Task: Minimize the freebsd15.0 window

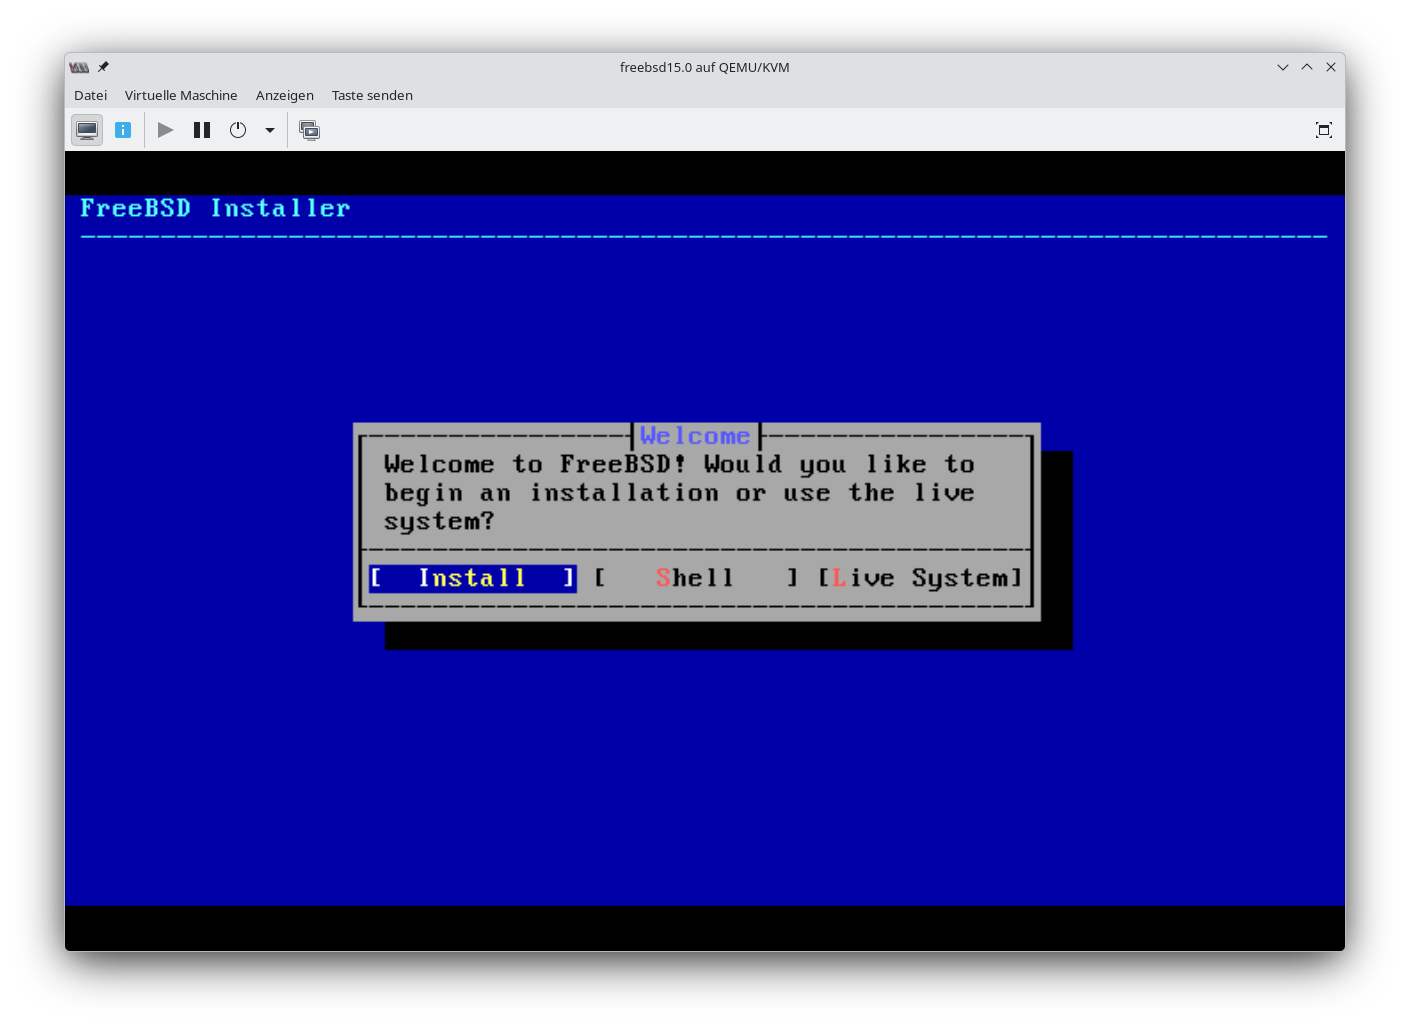Action: [x=1283, y=67]
